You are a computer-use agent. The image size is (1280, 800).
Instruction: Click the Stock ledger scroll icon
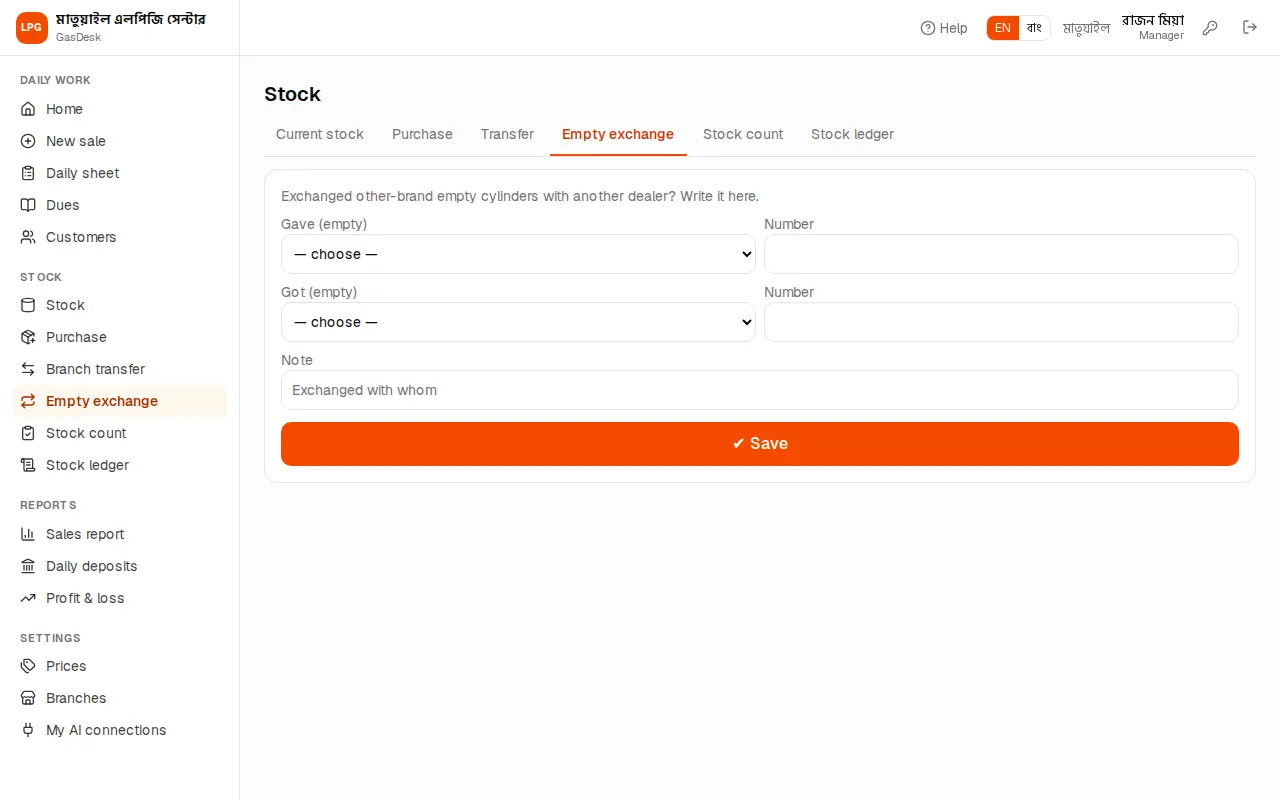tap(28, 465)
